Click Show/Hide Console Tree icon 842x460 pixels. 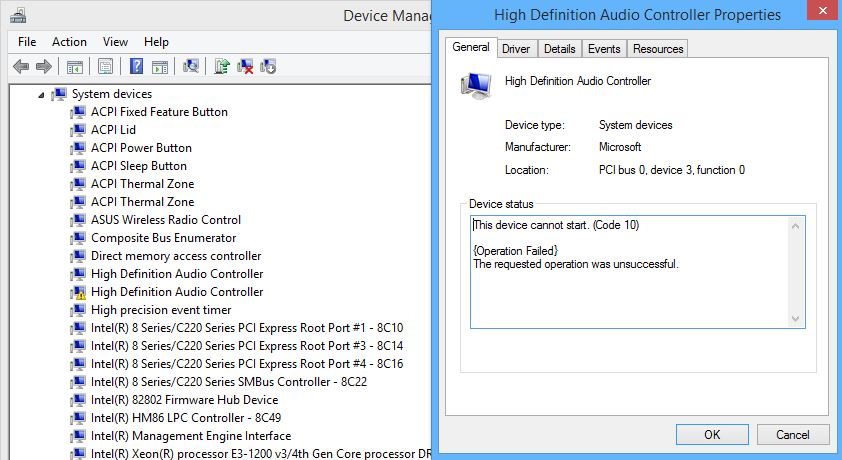[74, 67]
